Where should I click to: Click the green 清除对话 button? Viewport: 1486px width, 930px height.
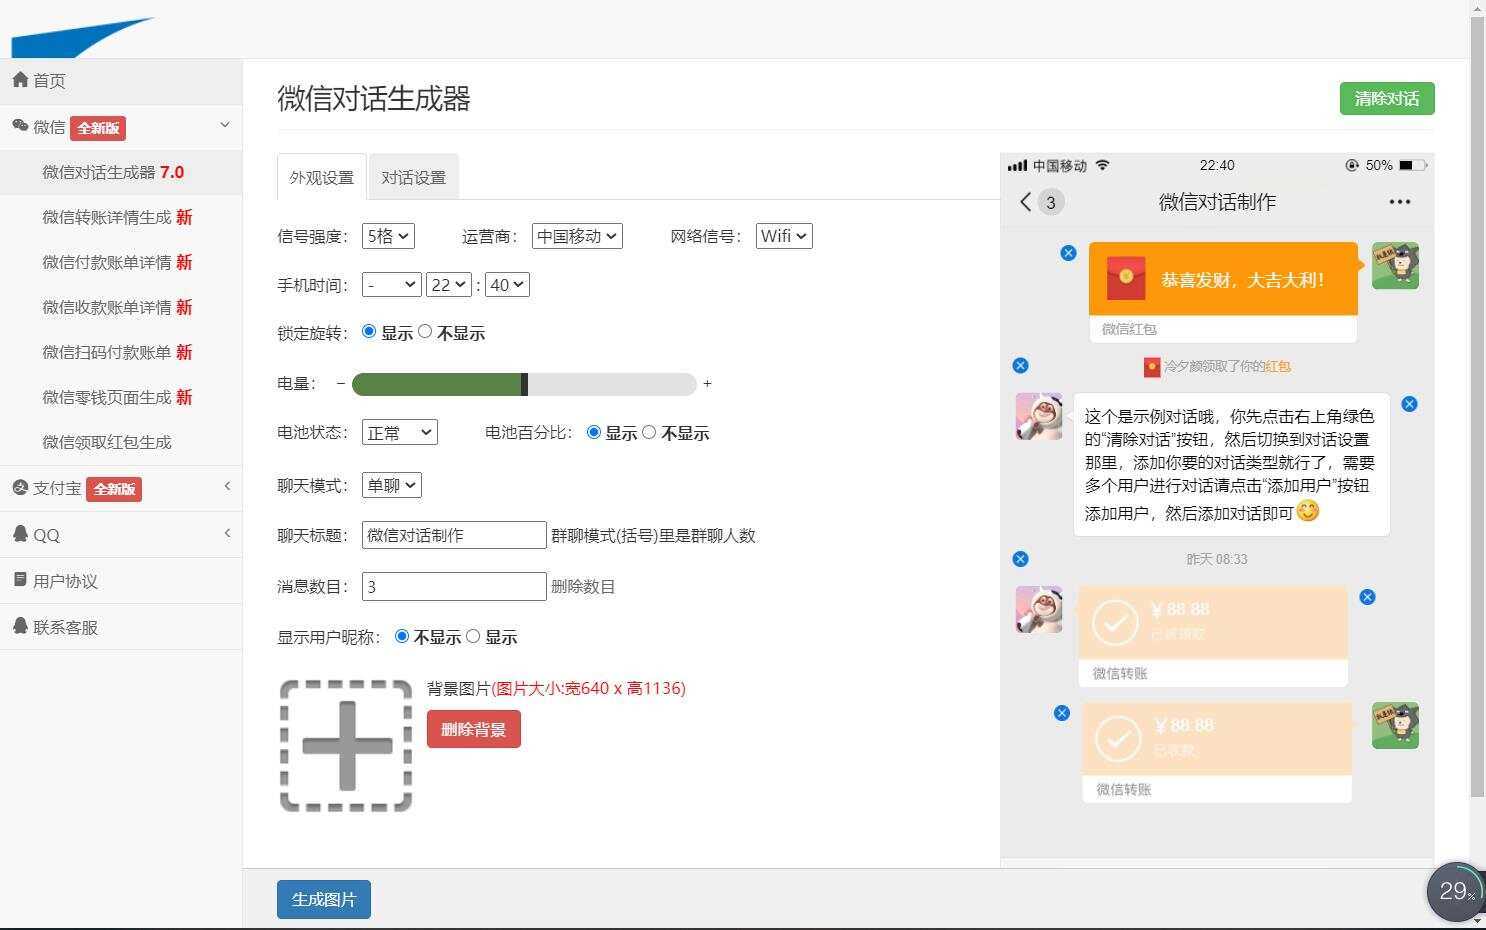1386,98
